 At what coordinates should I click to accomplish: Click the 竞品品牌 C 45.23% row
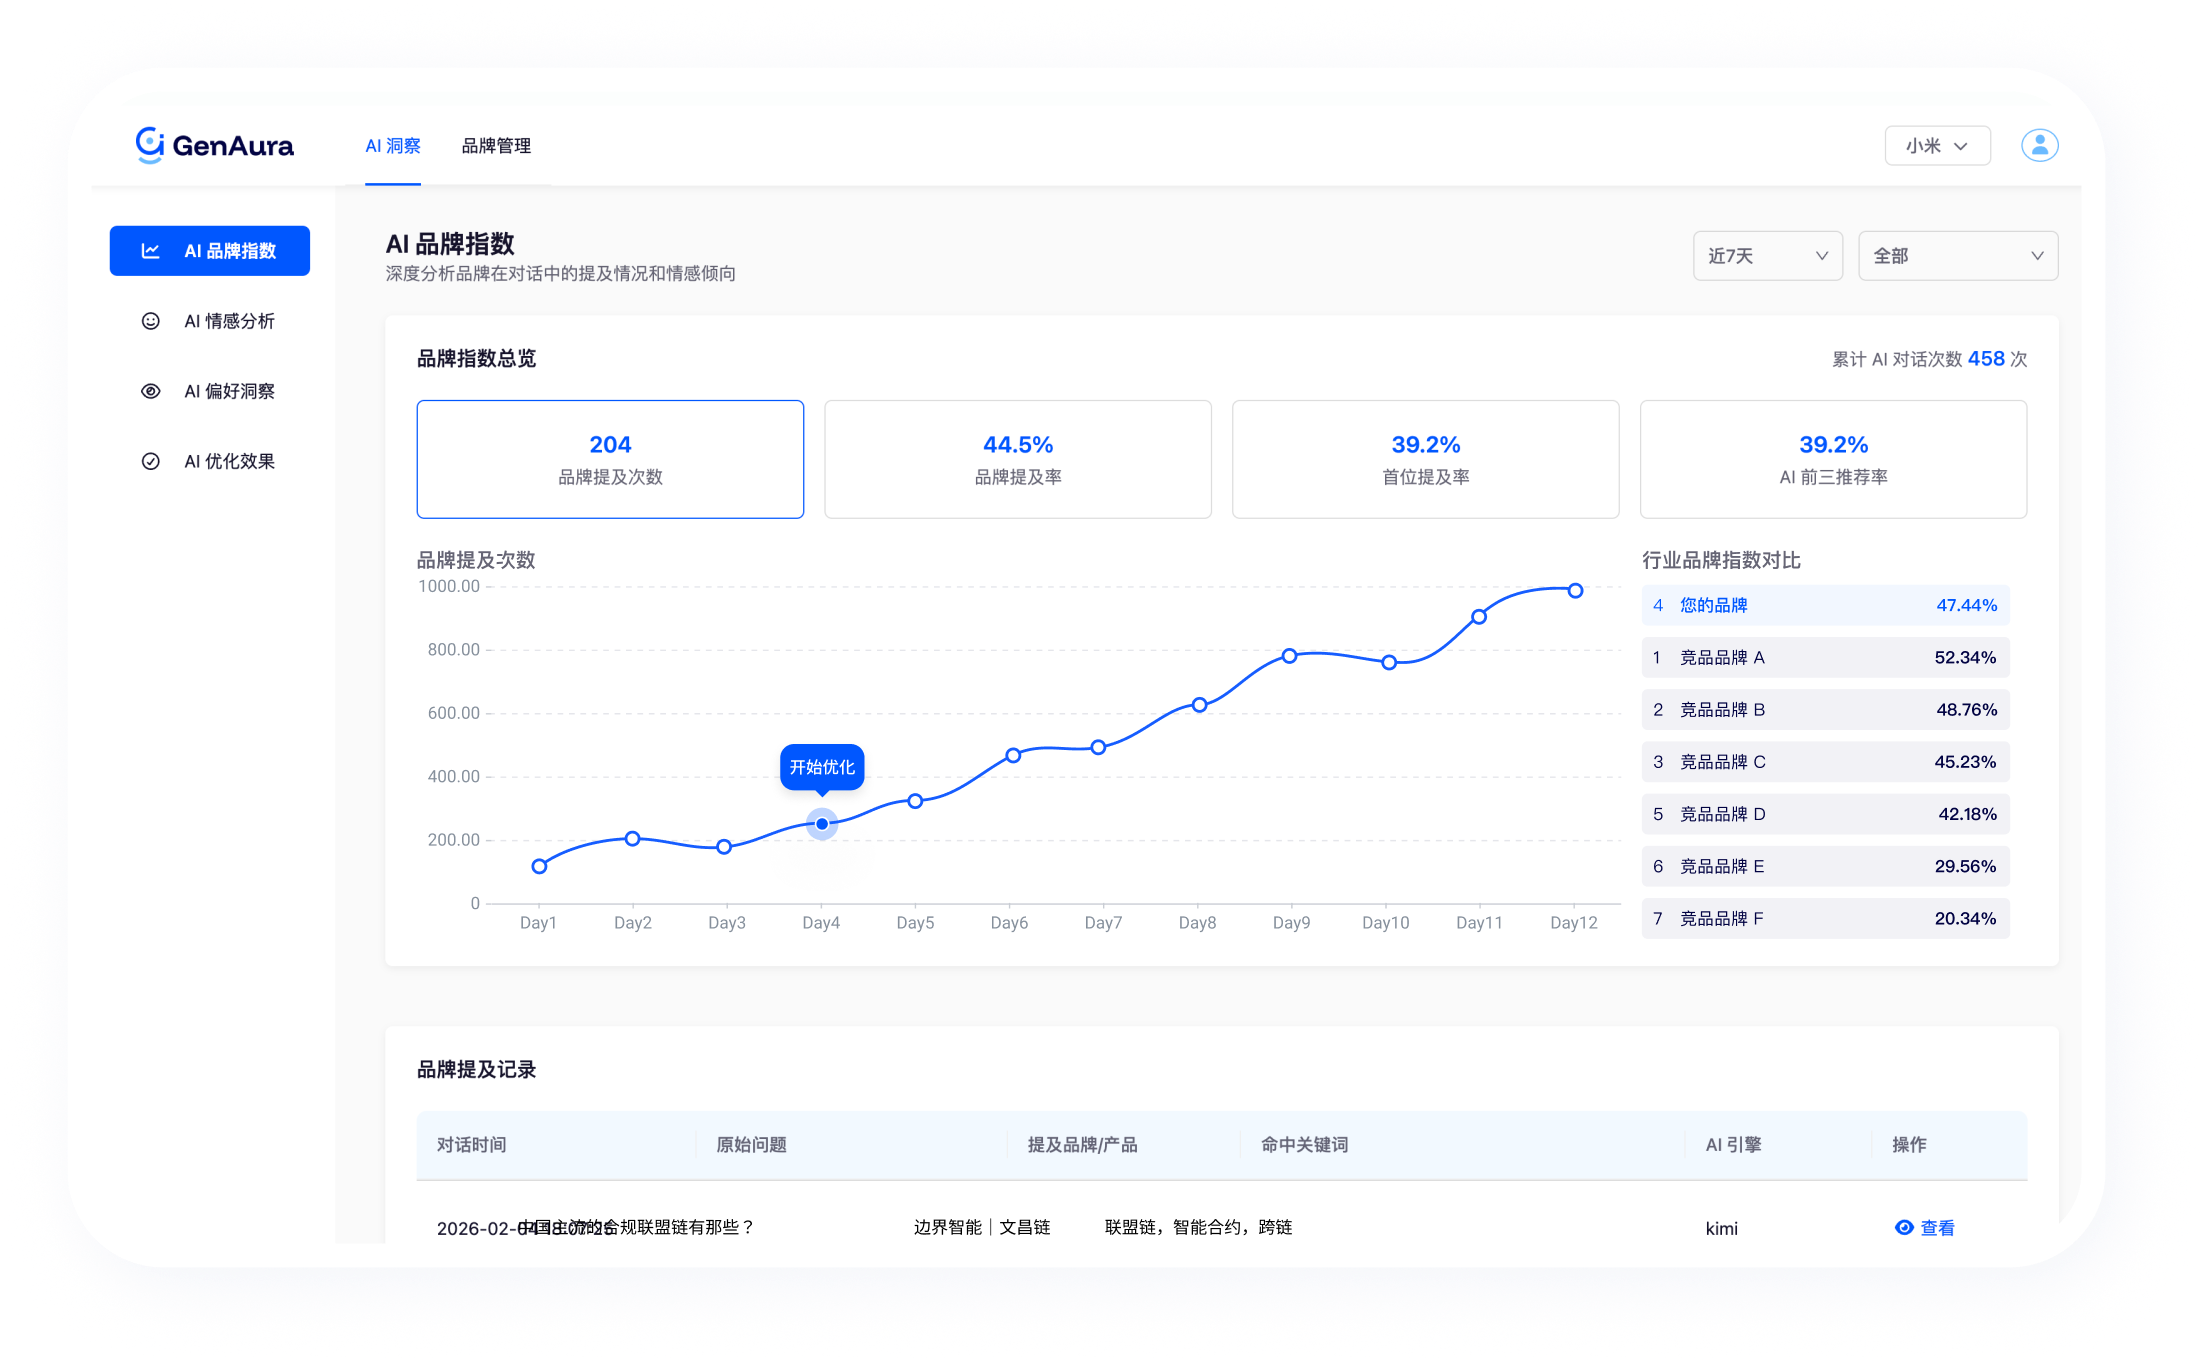tap(1825, 762)
